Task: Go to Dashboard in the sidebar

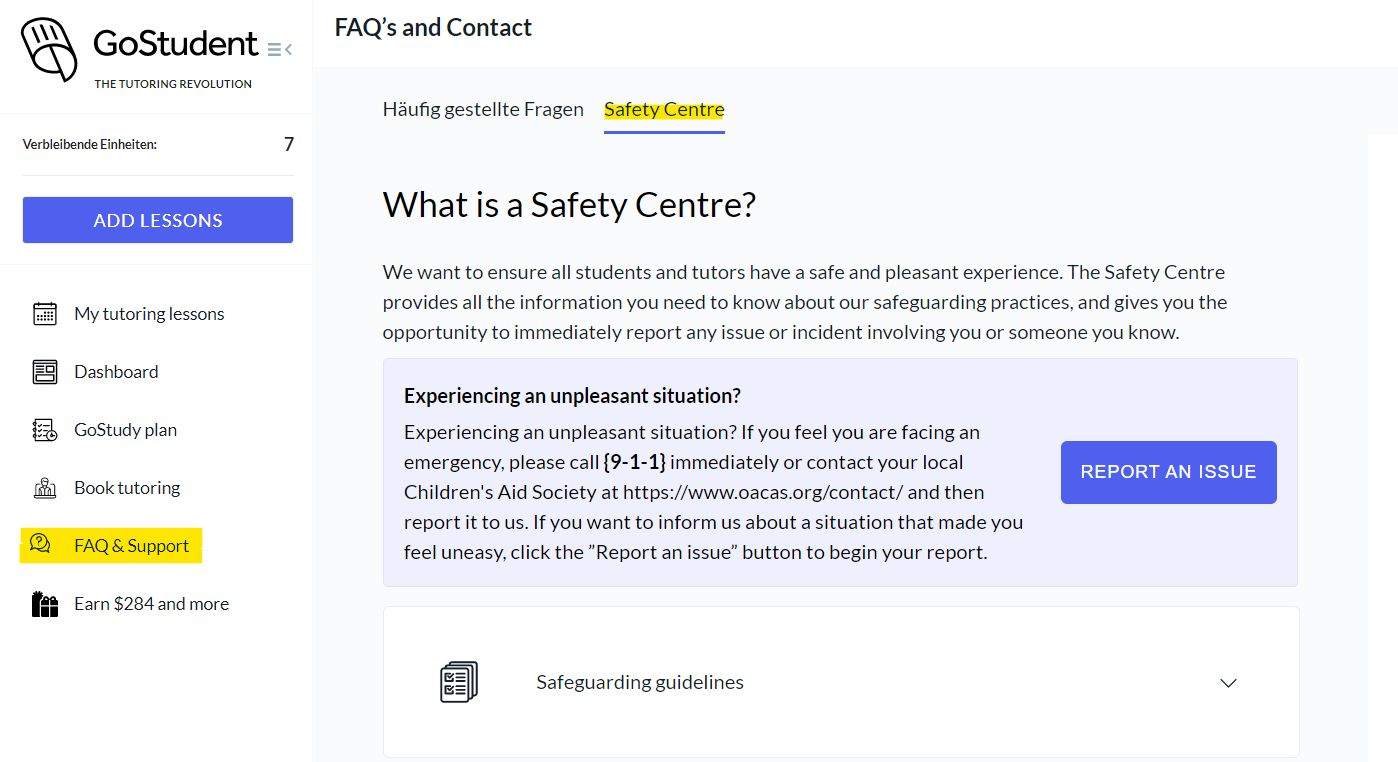Action: click(116, 372)
